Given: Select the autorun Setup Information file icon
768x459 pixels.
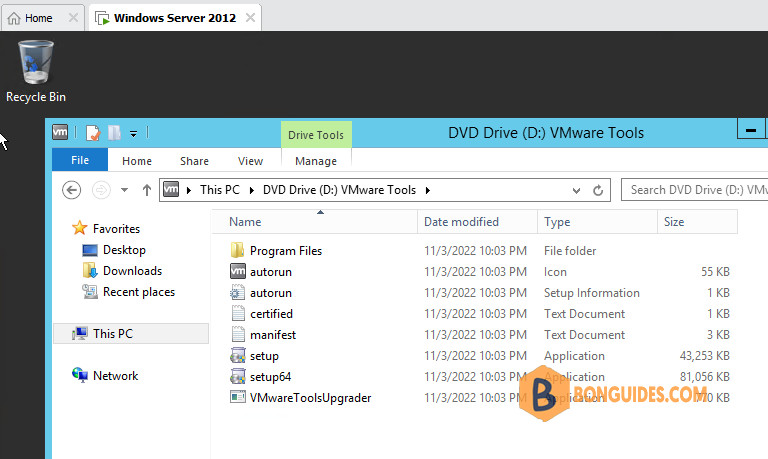Looking at the screenshot, I should click(x=238, y=292).
